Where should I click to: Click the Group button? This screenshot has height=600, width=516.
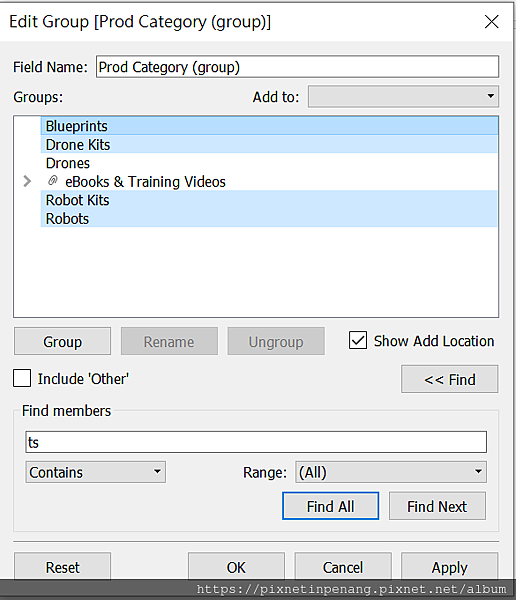click(x=62, y=341)
